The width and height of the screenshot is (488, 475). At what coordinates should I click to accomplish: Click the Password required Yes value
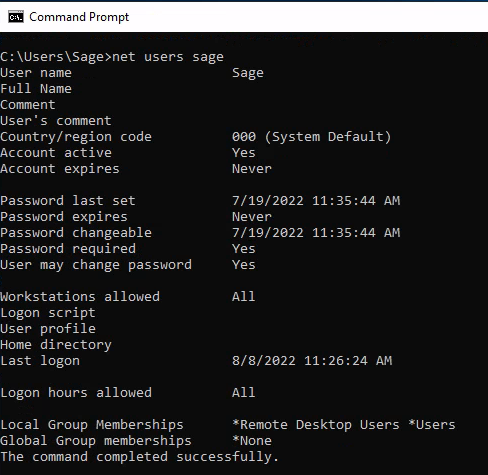click(244, 249)
